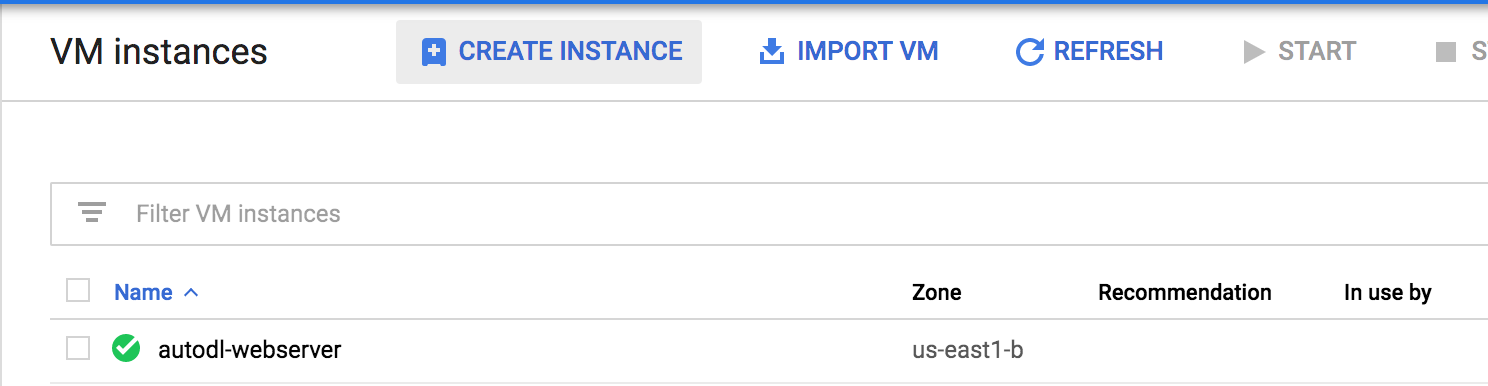Click the Import VM download icon

772,52
